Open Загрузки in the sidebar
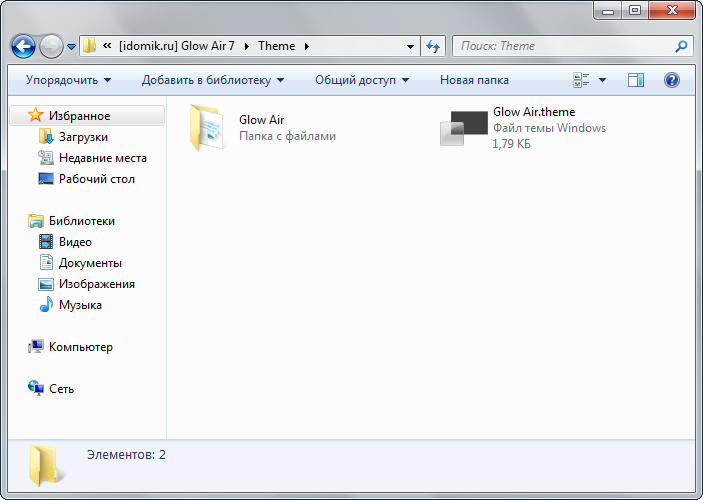This screenshot has width=703, height=500. tap(83, 137)
